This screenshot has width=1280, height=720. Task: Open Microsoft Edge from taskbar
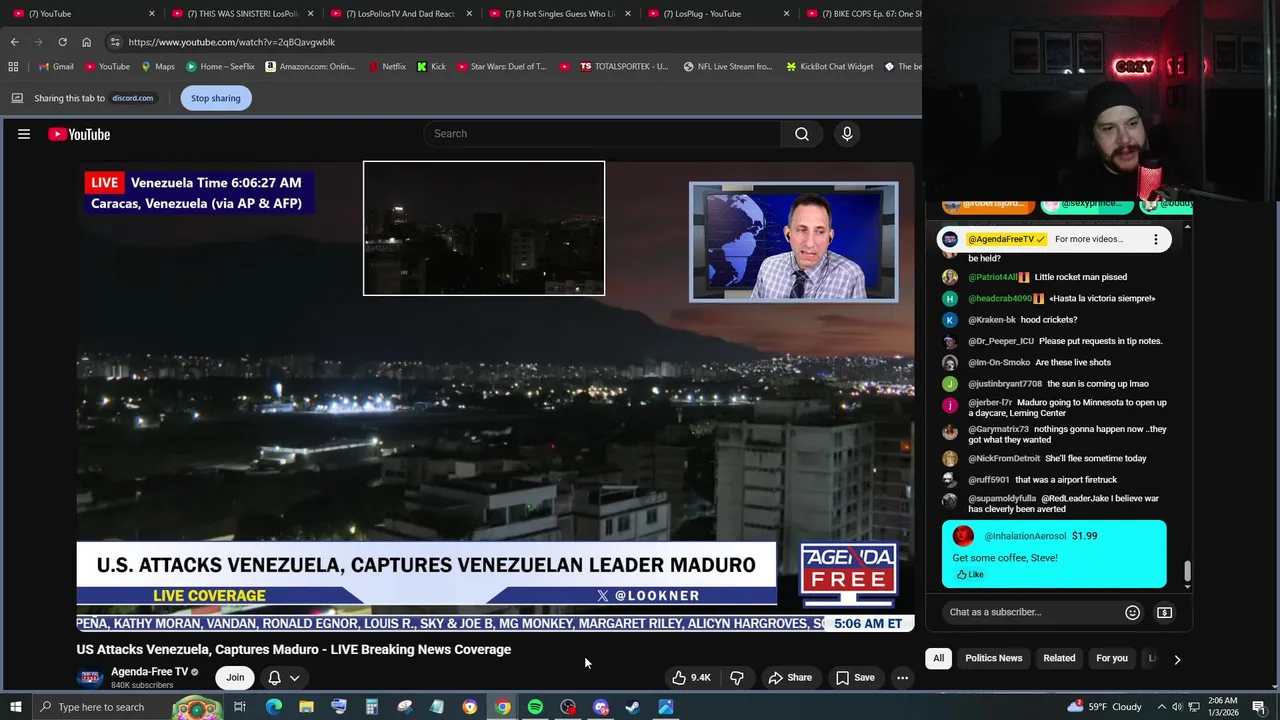click(x=273, y=707)
